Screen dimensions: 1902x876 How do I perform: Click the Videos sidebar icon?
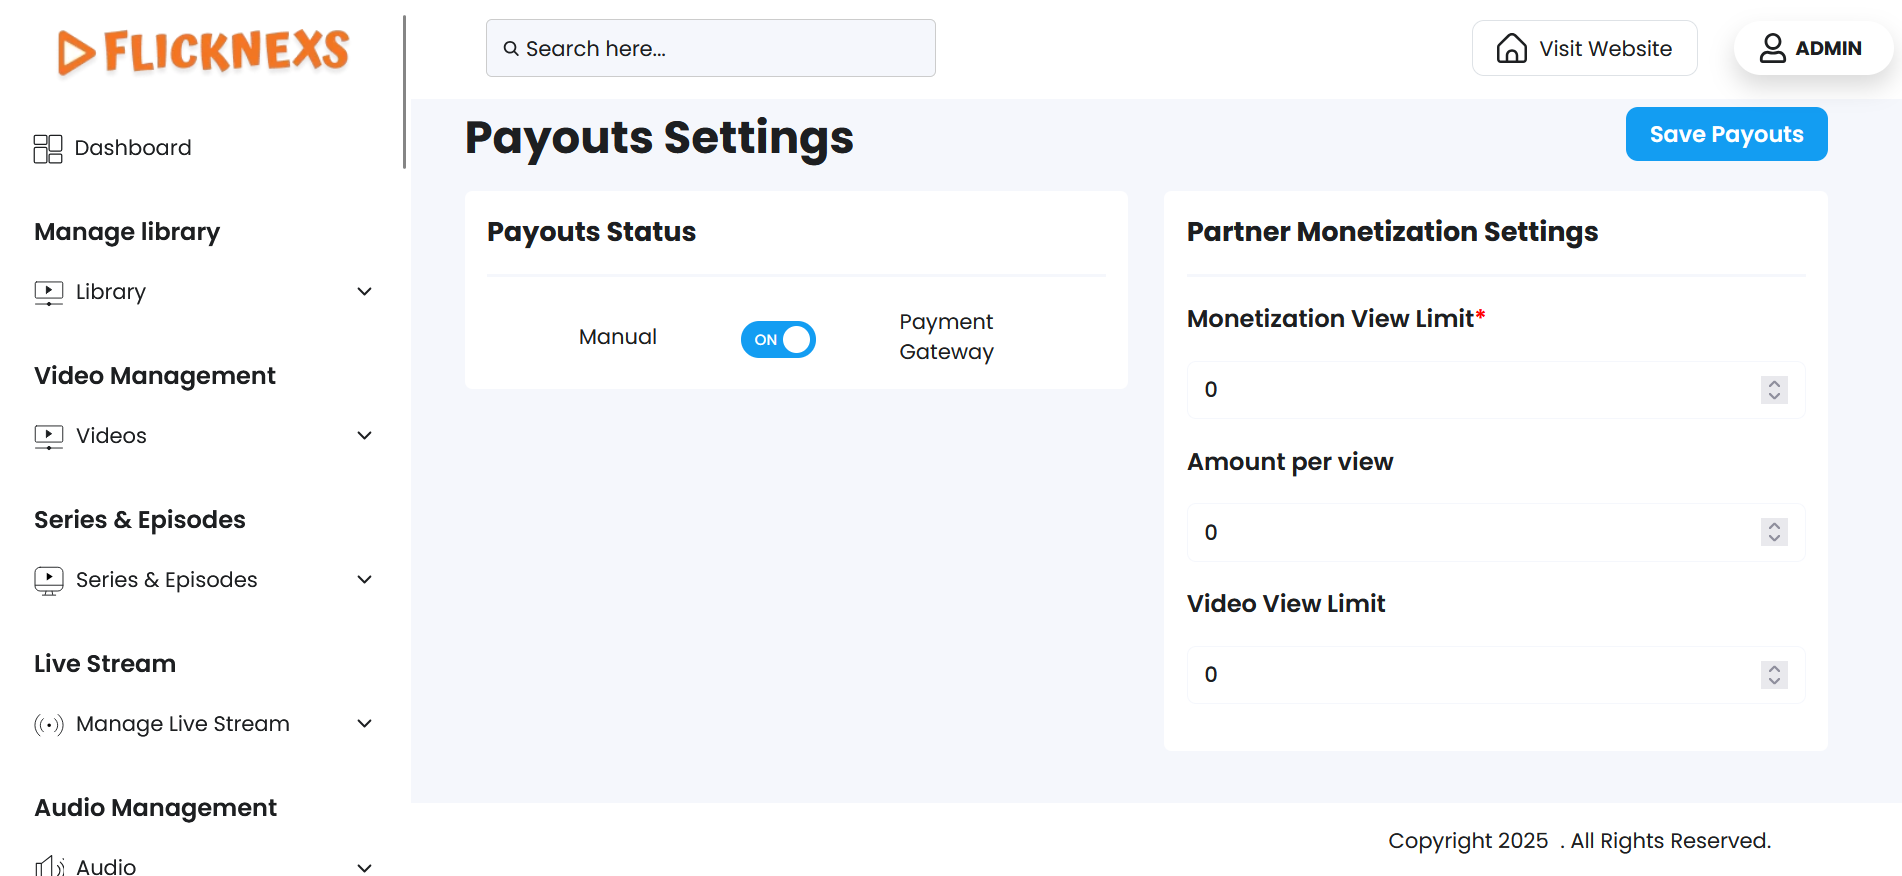pos(49,436)
